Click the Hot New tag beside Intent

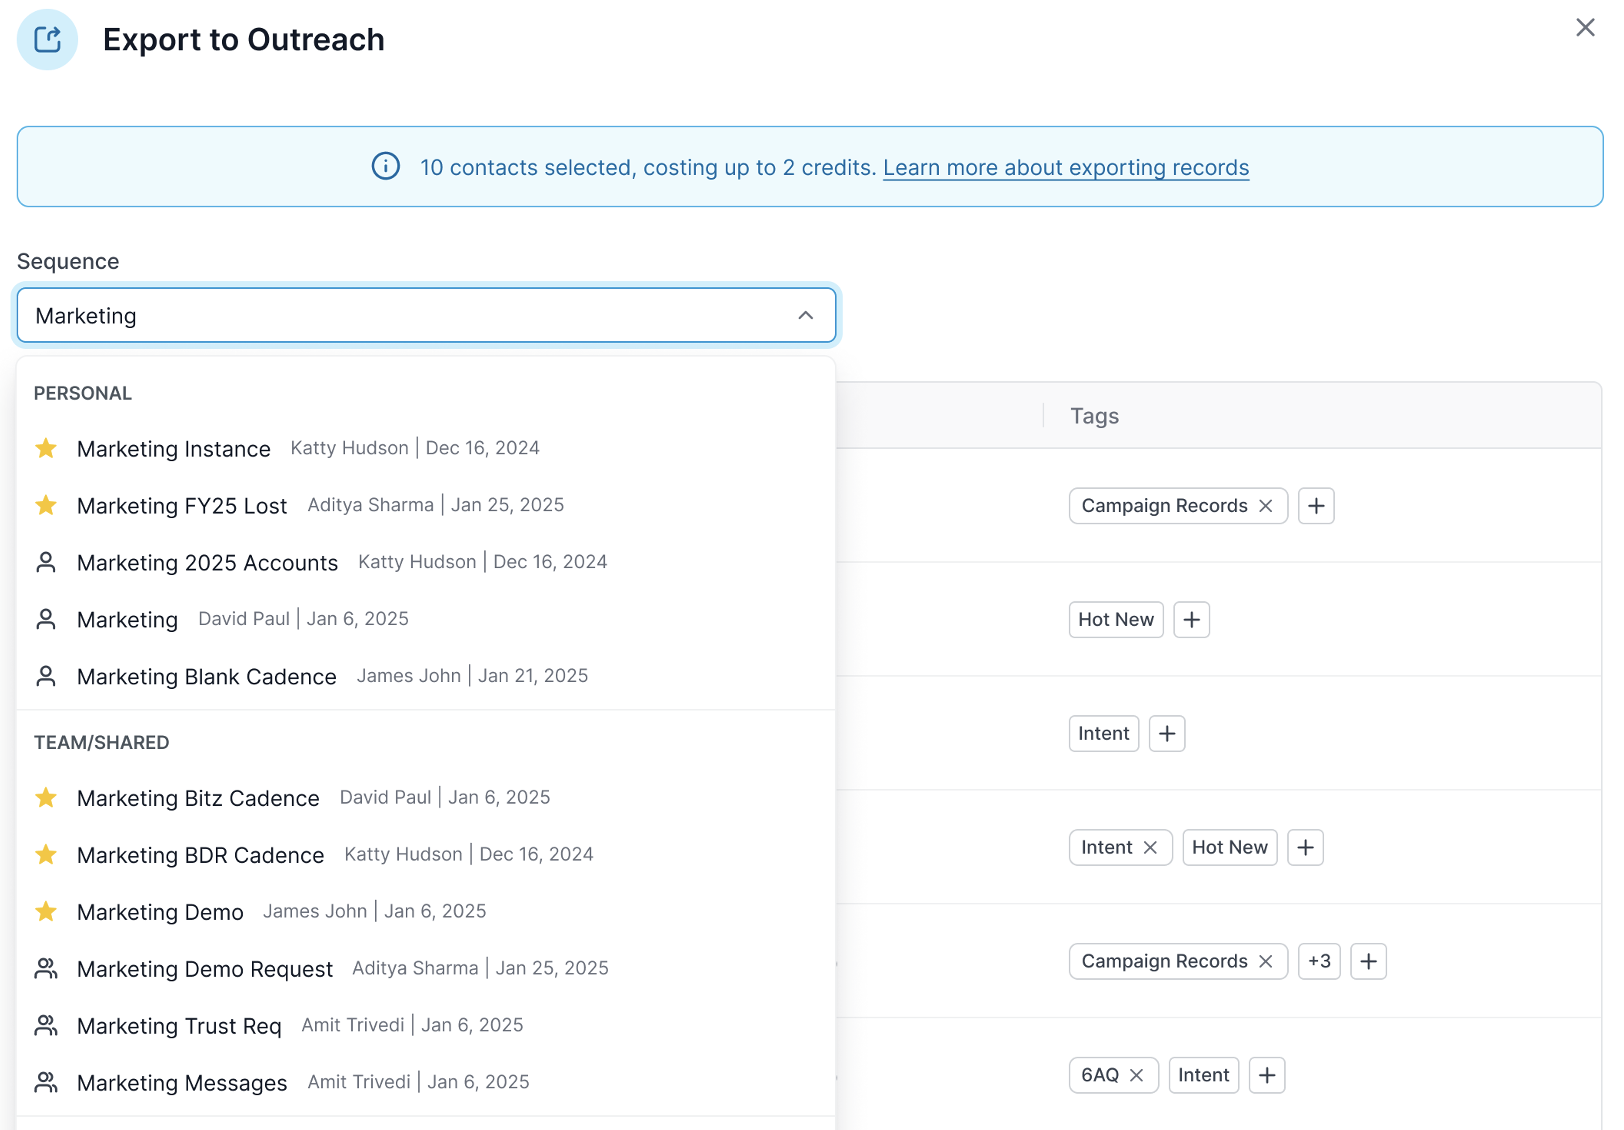pos(1230,848)
